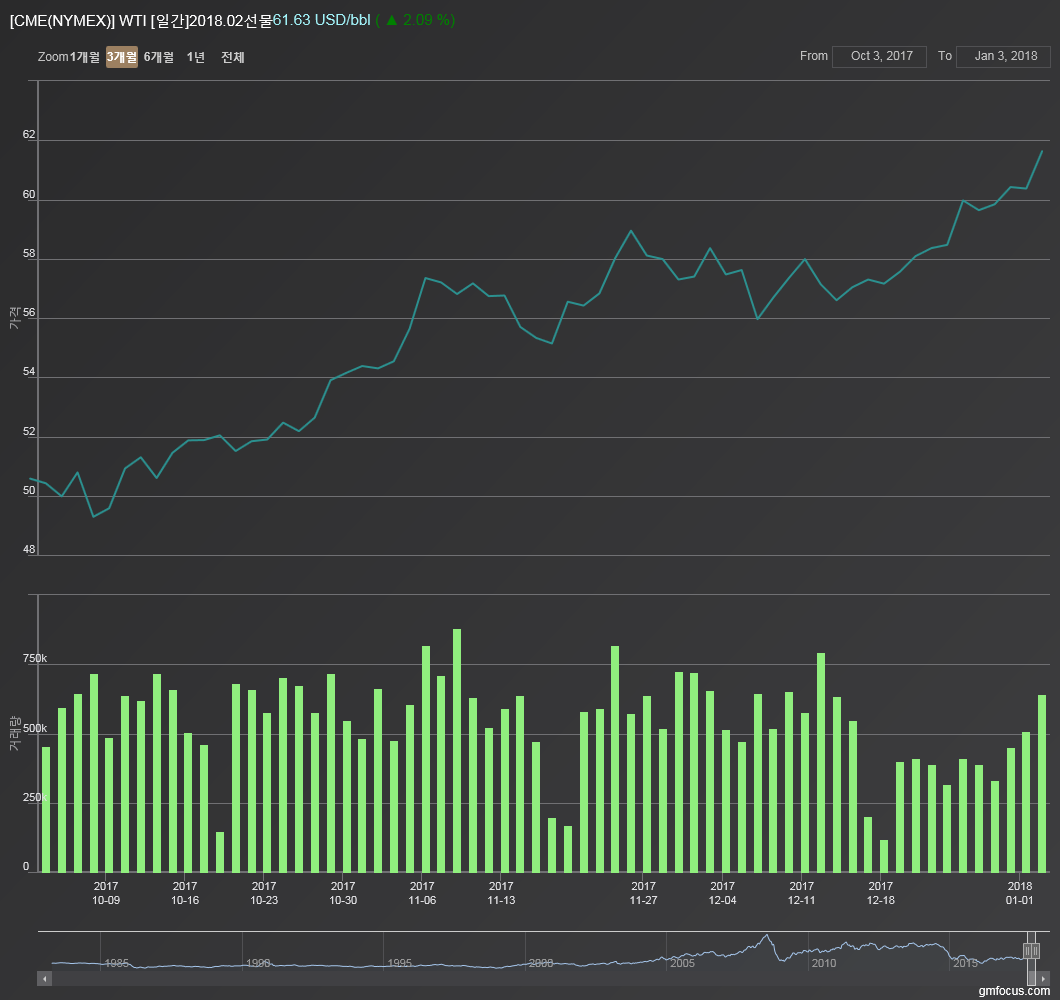This screenshot has width=1060, height=1000.
Task: Grab the navigator's left range handle
Action: pos(1027,951)
